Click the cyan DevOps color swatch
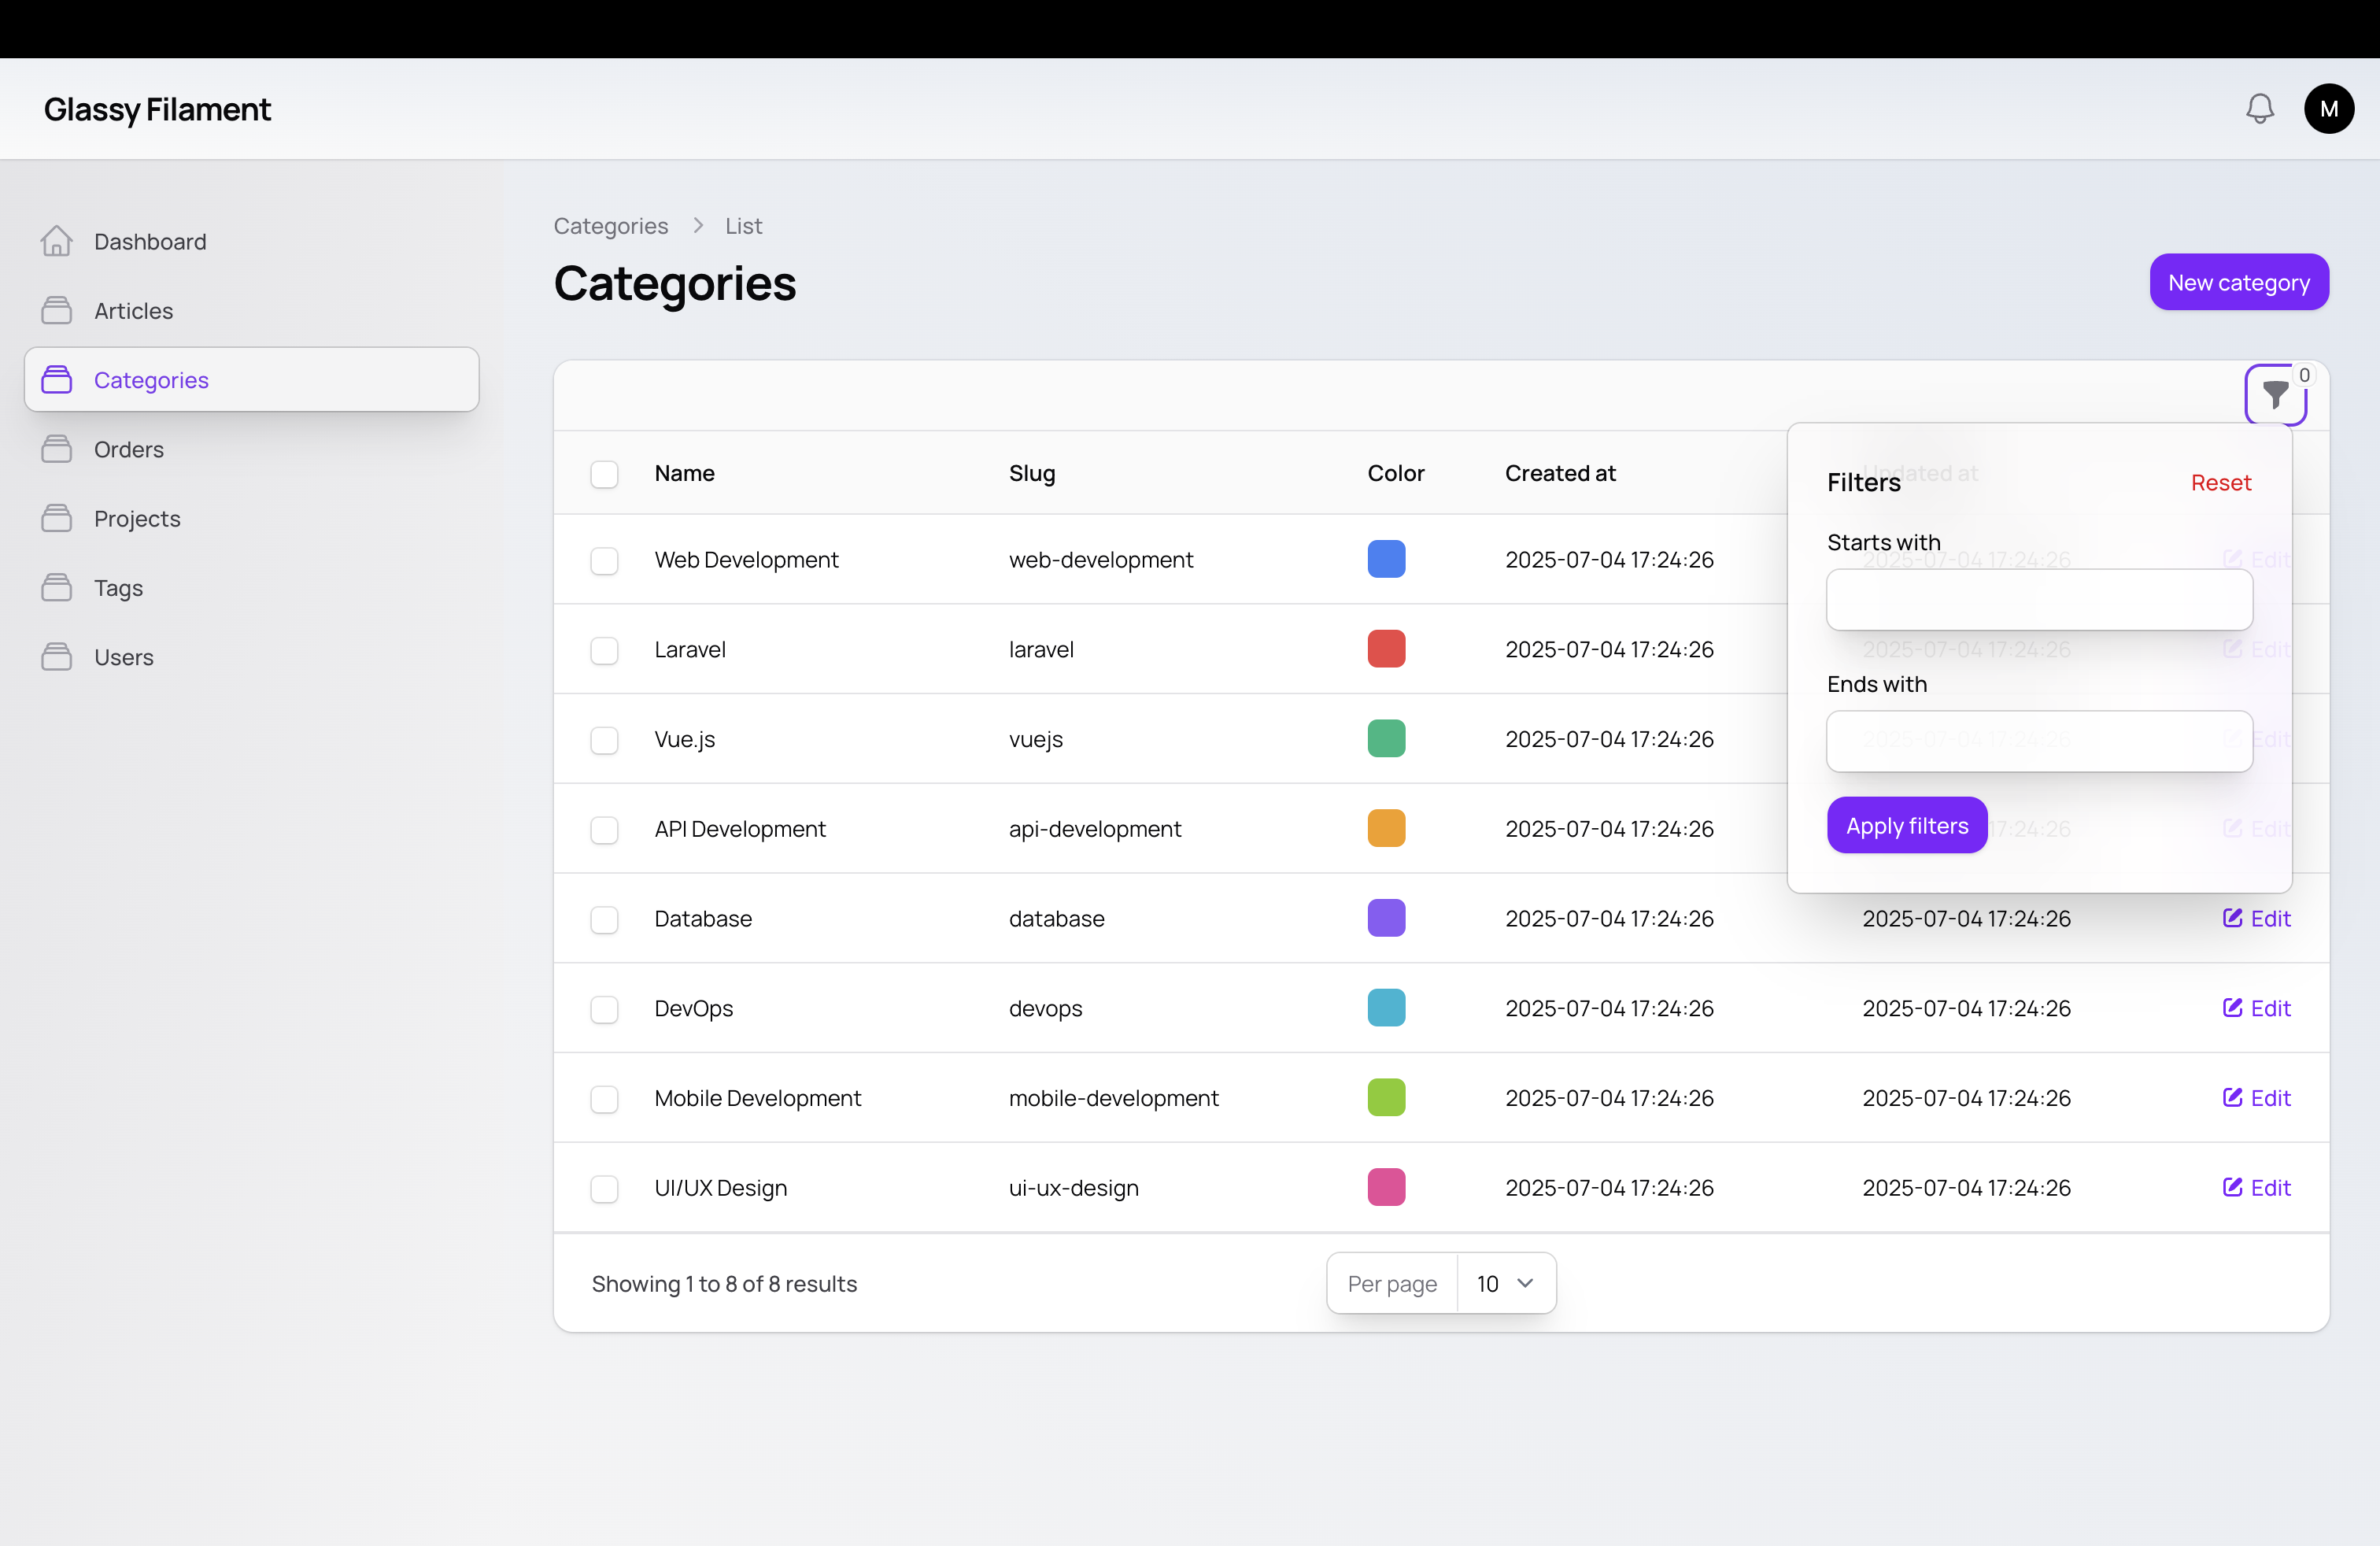The height and width of the screenshot is (1546, 2380). pos(1386,1007)
